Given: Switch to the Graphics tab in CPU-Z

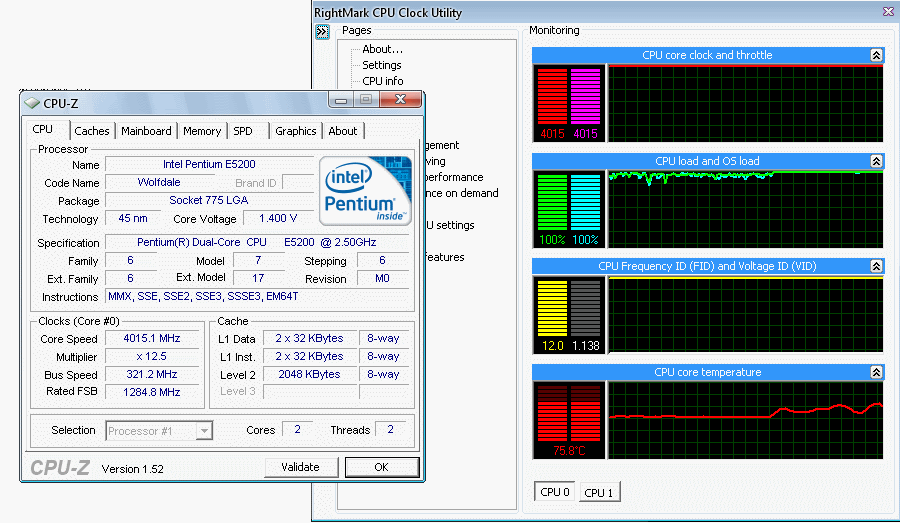Looking at the screenshot, I should (x=296, y=131).
